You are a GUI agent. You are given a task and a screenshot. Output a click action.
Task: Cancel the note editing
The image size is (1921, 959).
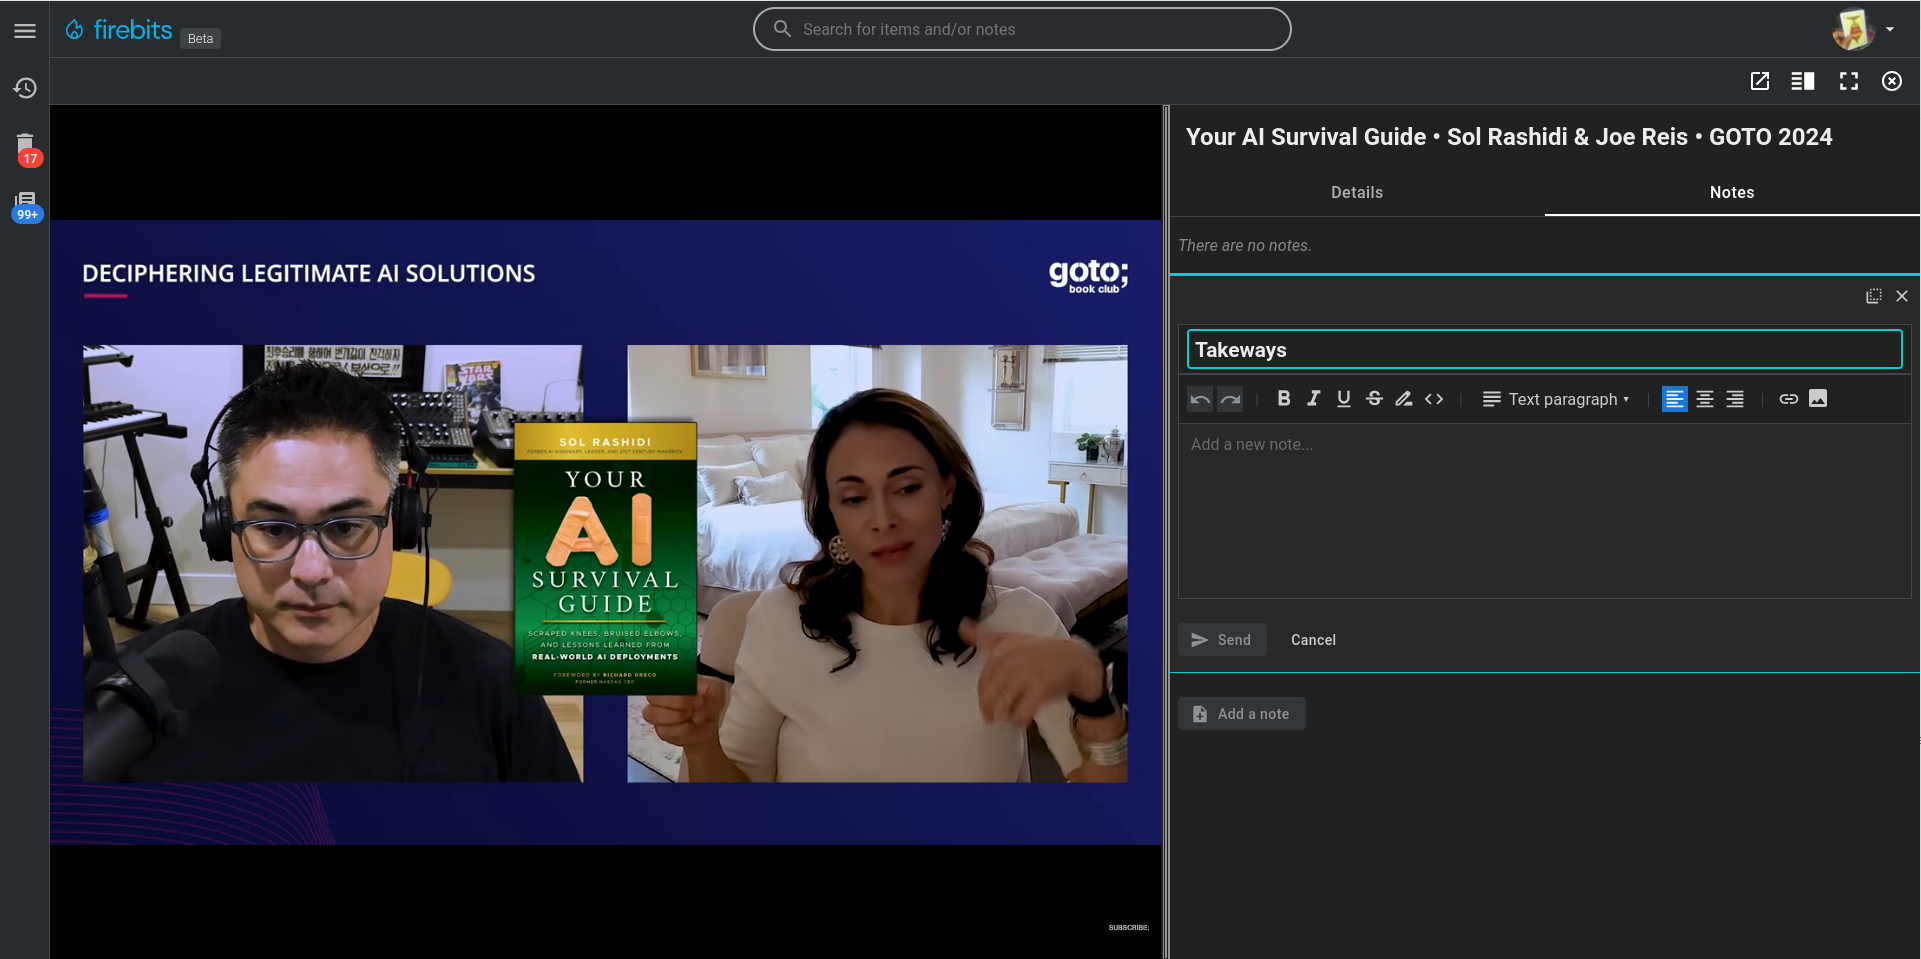click(x=1313, y=640)
